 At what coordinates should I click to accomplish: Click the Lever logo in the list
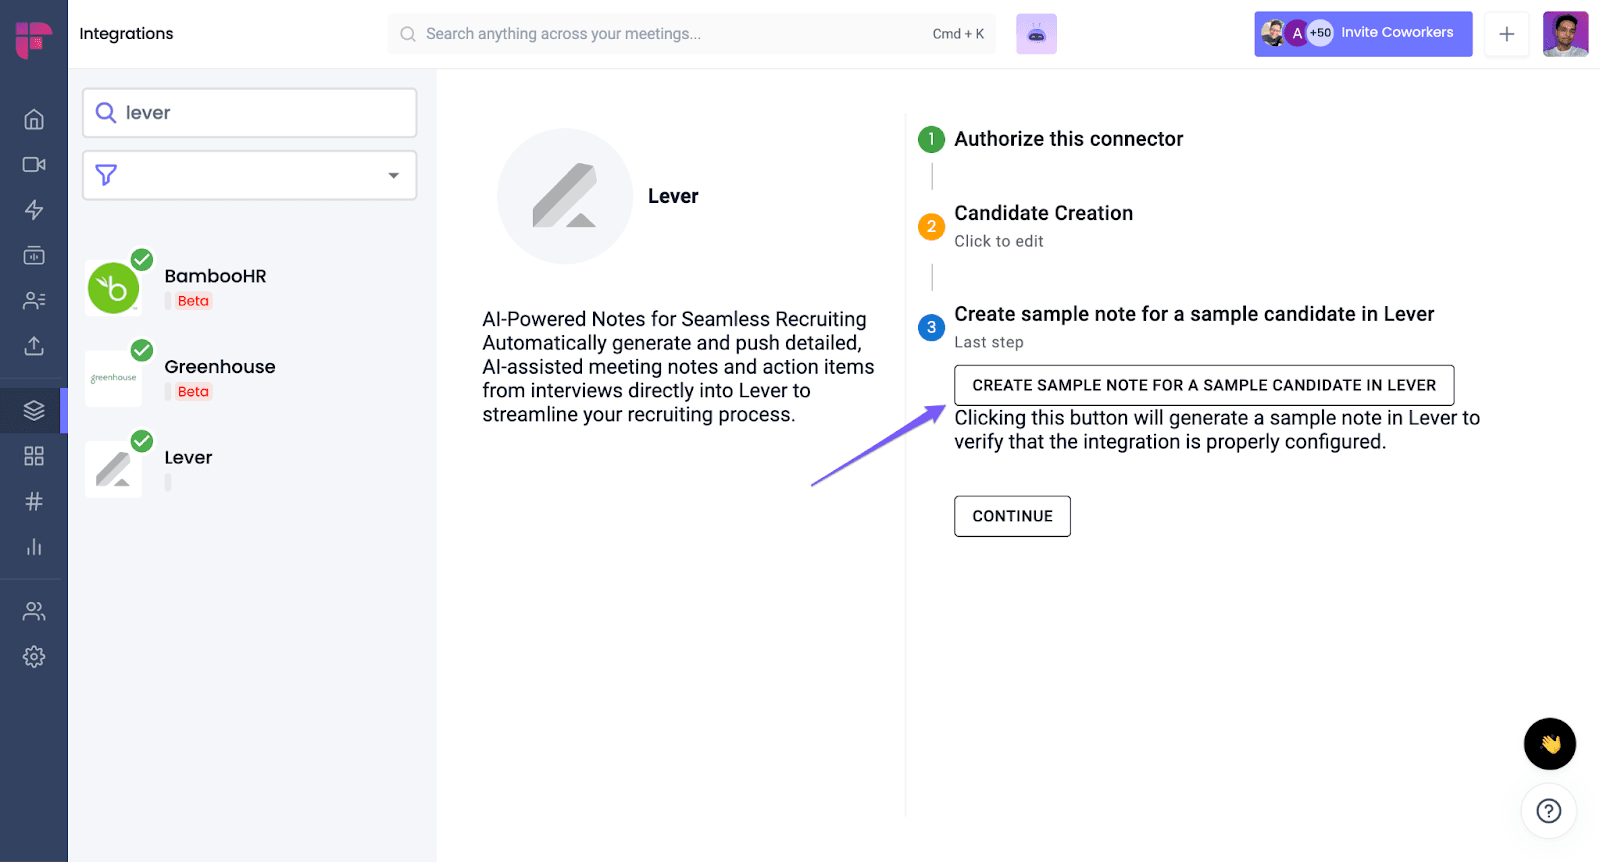113,469
